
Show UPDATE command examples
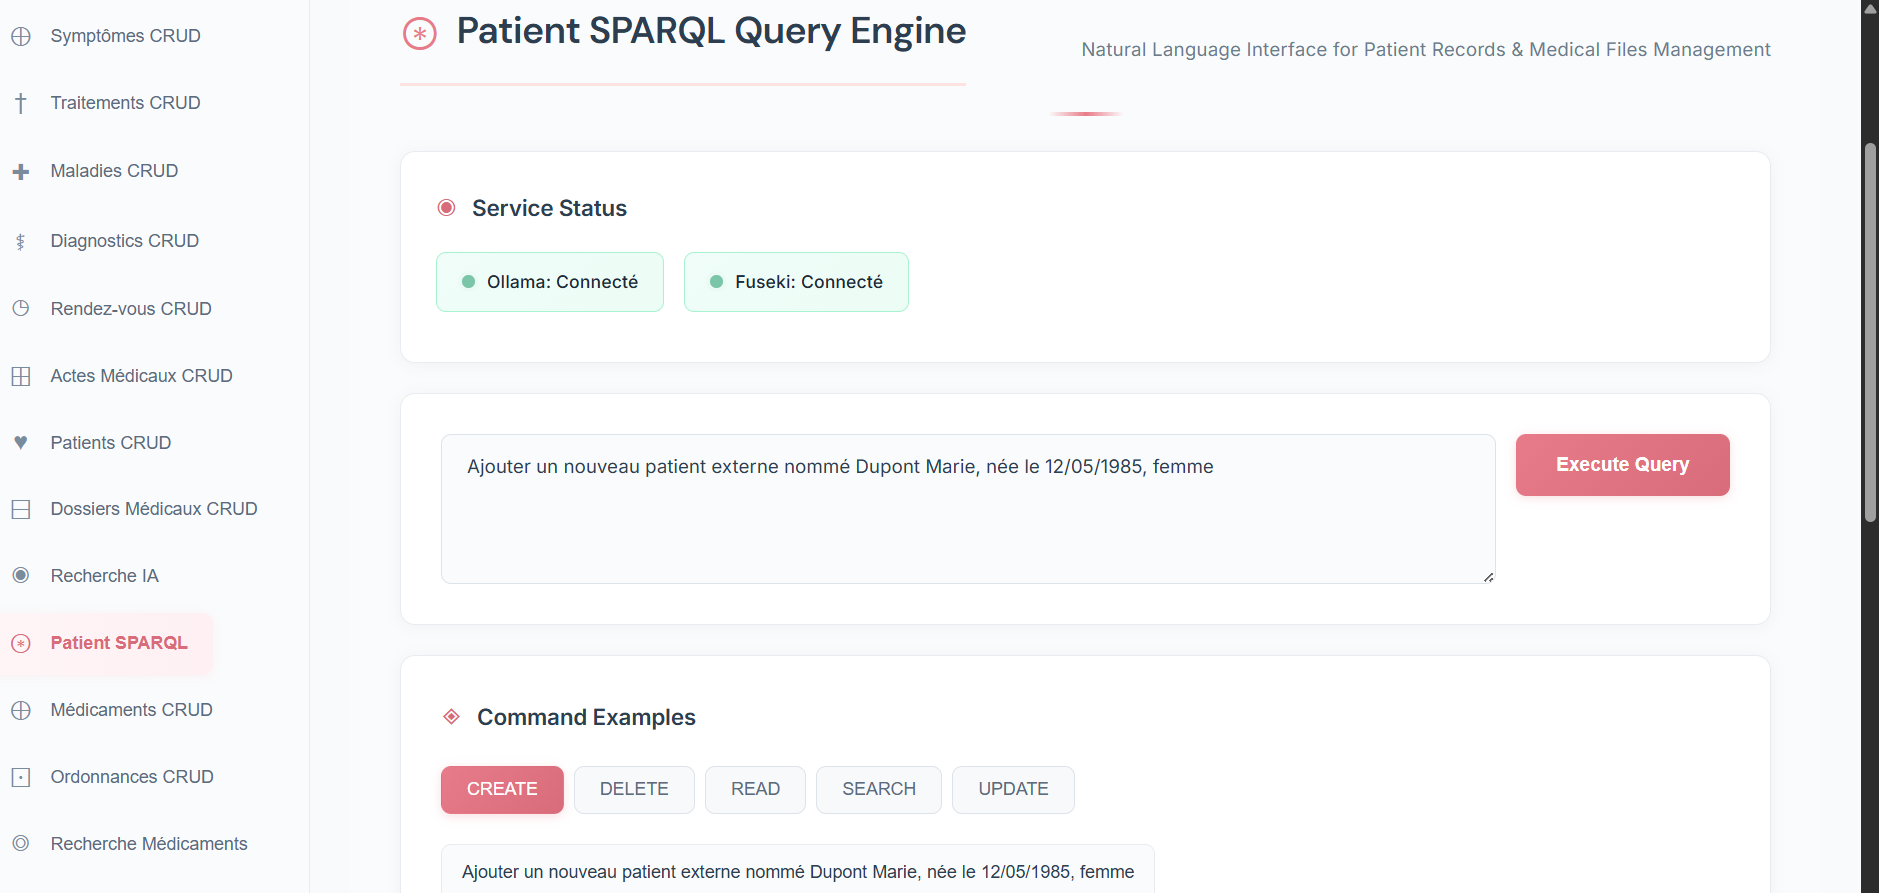point(1013,790)
